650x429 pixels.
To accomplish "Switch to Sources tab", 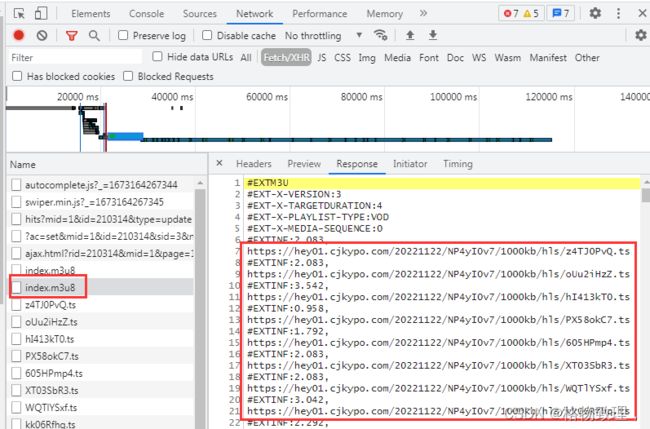I will pos(200,14).
